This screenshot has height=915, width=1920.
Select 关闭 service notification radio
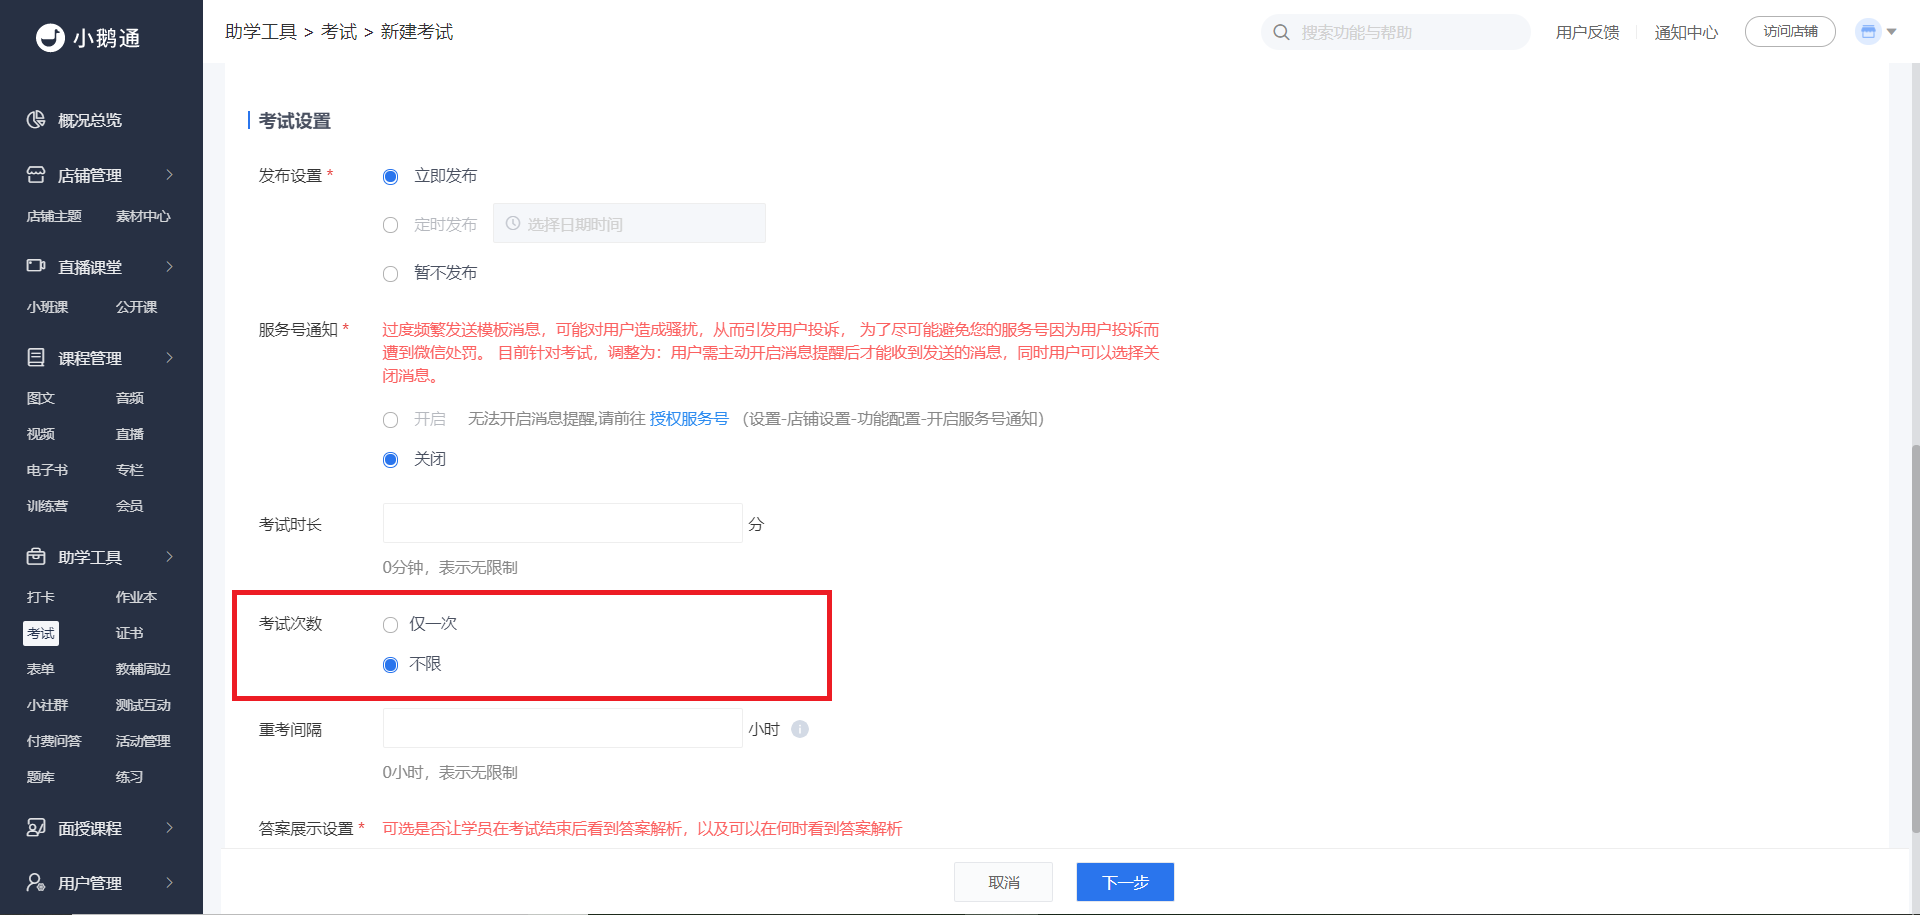pyautogui.click(x=391, y=460)
